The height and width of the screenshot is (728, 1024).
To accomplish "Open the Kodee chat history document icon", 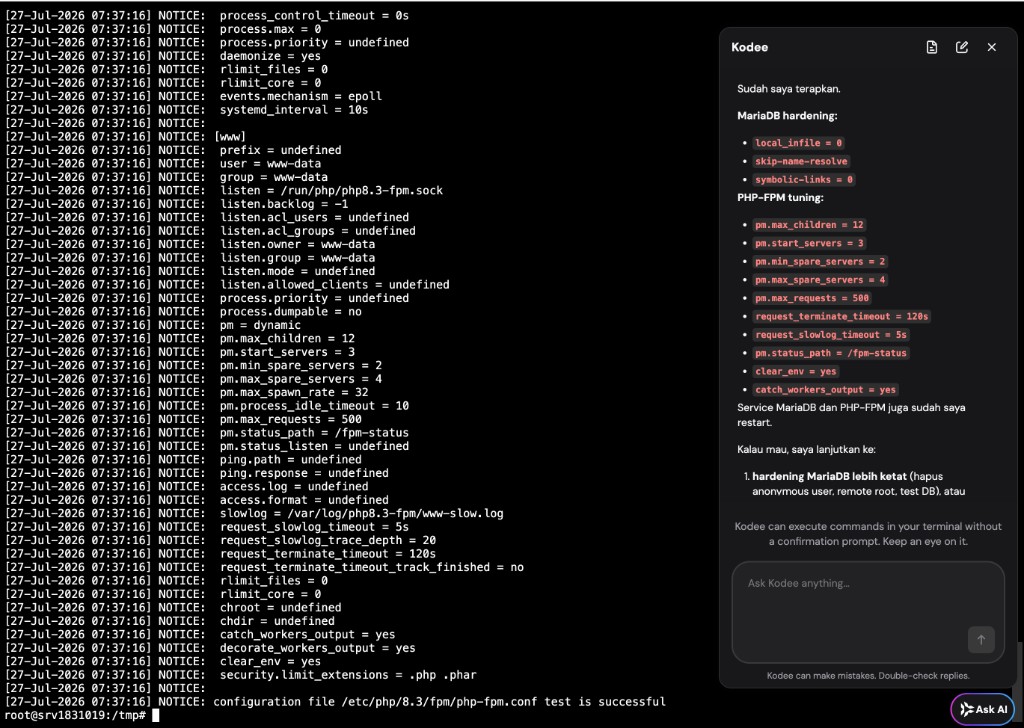I will [932, 47].
